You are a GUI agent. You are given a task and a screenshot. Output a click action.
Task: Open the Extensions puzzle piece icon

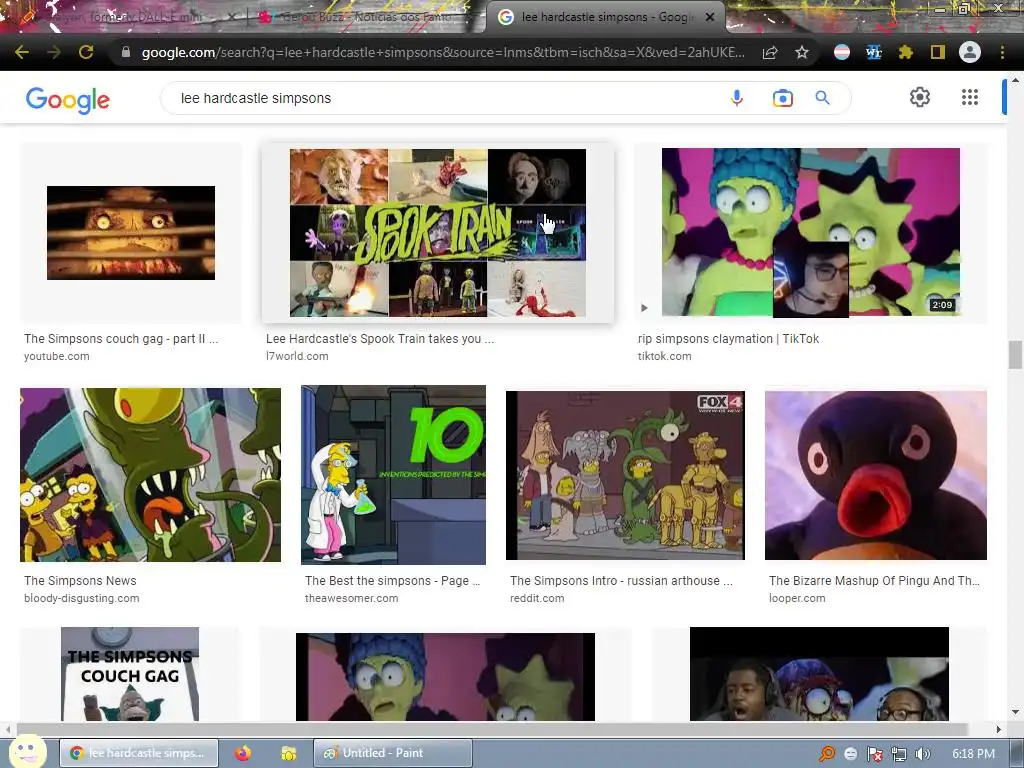(905, 52)
